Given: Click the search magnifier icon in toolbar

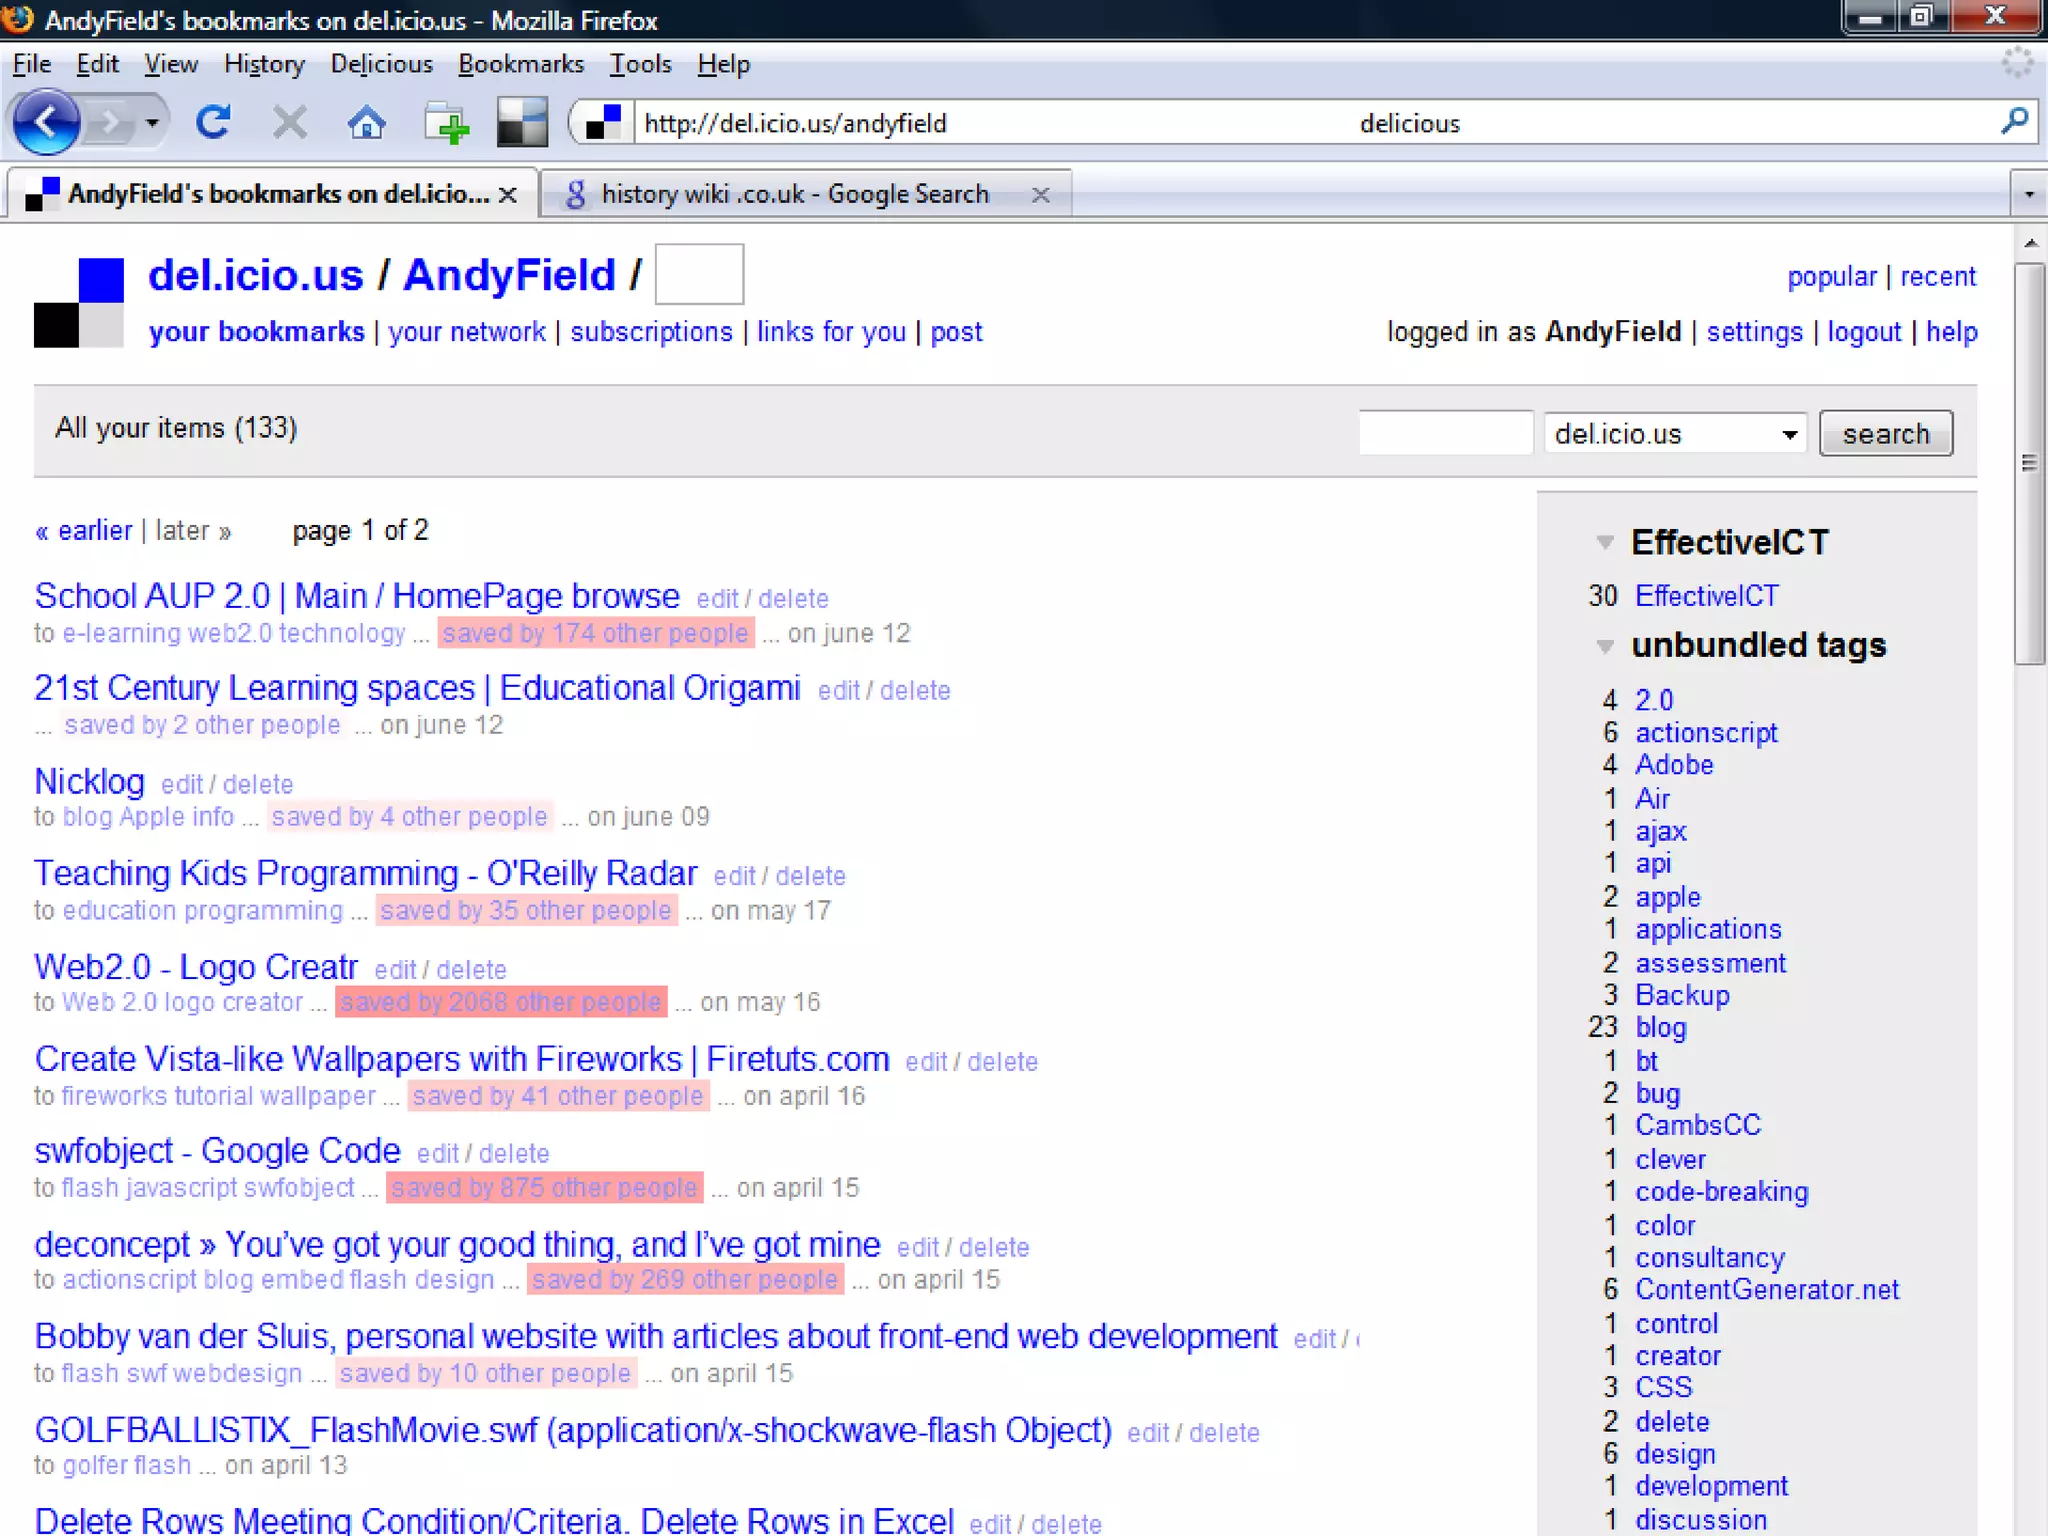Looking at the screenshot, I should click(2014, 122).
